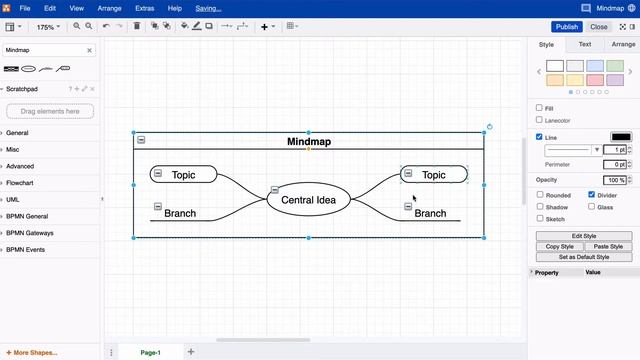640x360 pixels.
Task: Open the connection arrow style dropdown
Action: tap(226, 26)
